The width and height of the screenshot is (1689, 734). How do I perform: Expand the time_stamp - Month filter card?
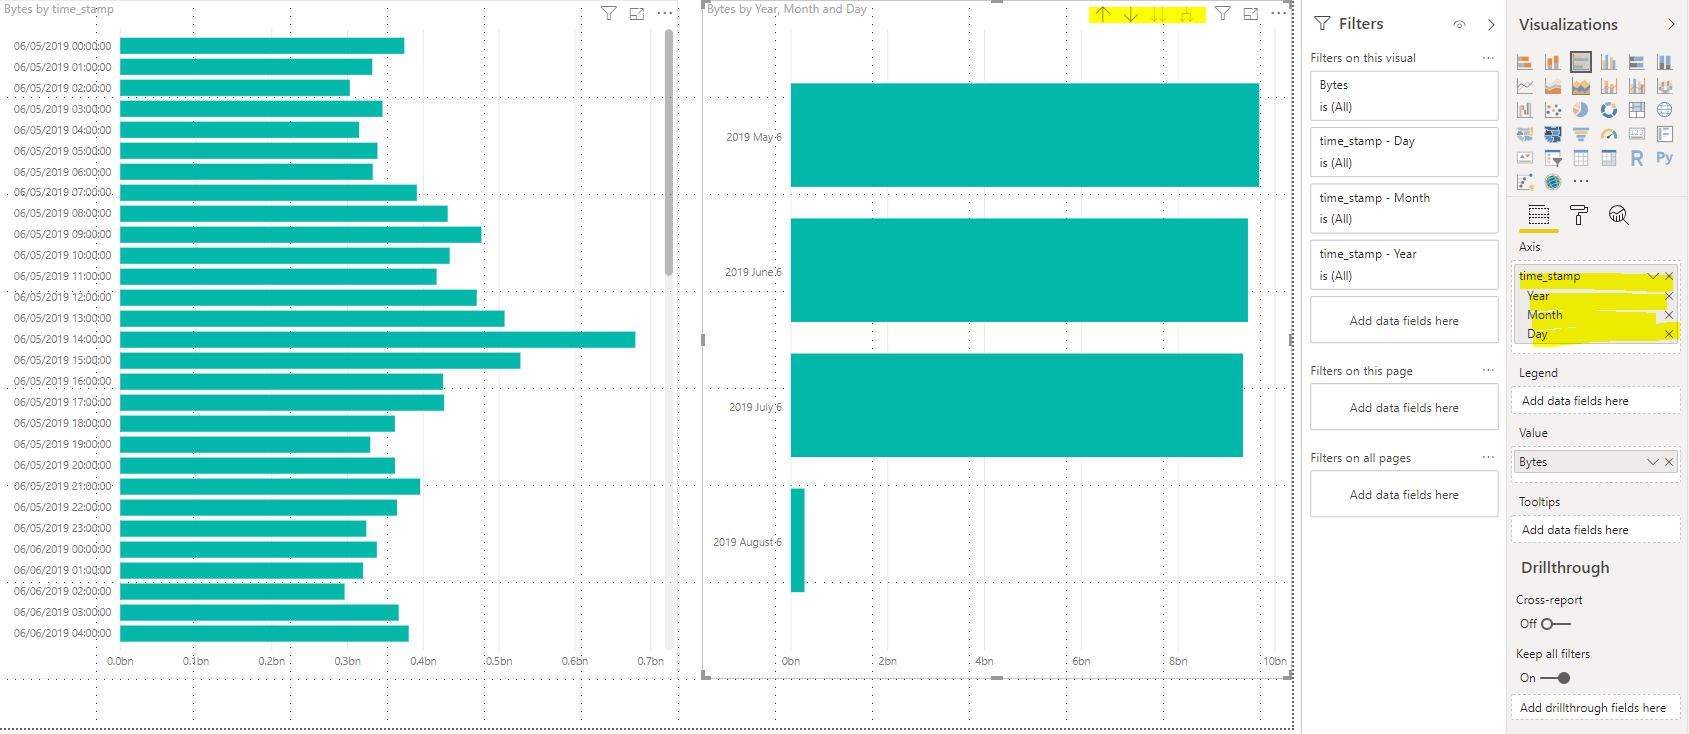point(1404,208)
